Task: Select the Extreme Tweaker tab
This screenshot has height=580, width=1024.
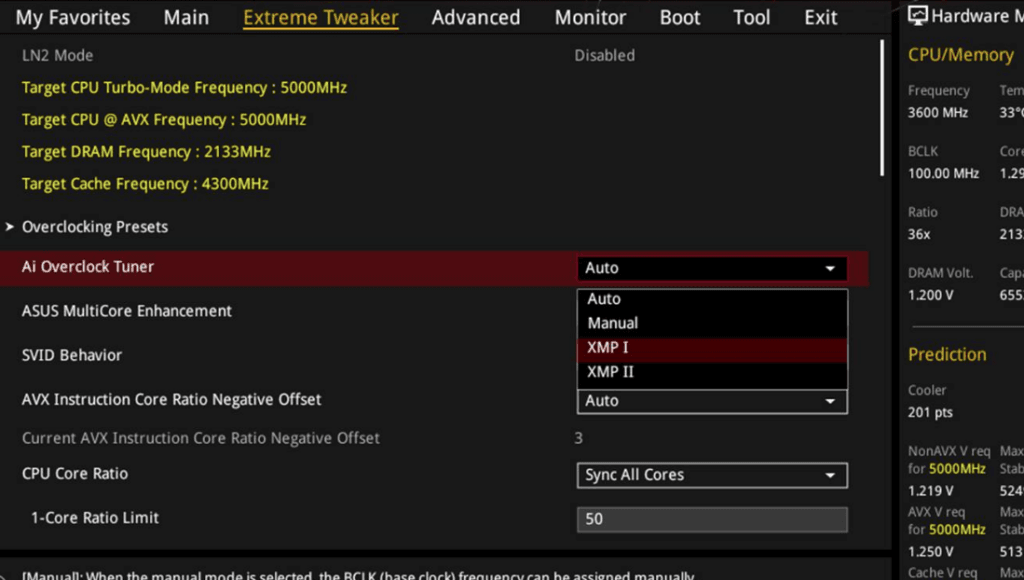Action: point(321,18)
